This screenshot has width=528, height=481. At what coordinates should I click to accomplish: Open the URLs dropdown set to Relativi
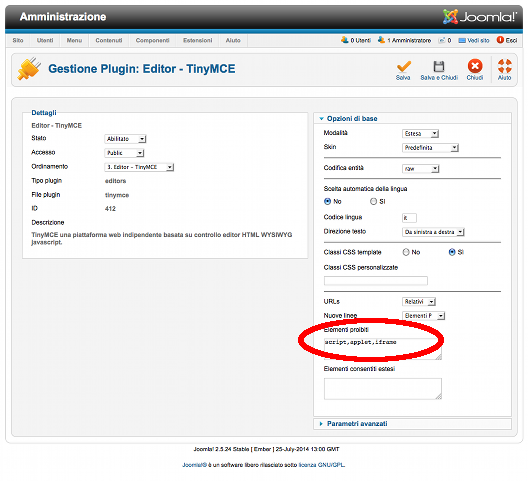tap(419, 301)
